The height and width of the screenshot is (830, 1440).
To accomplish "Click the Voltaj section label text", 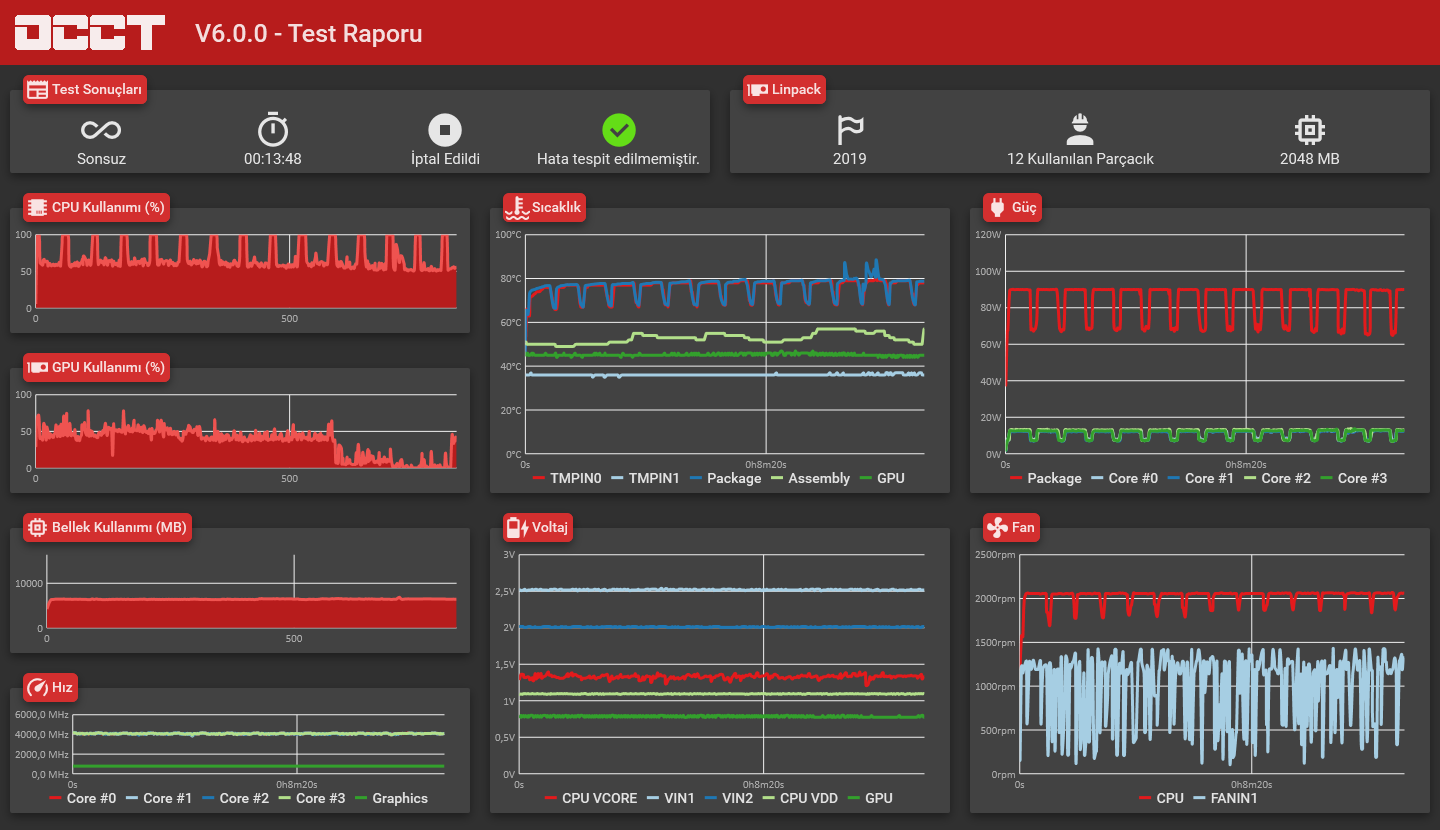I will [550, 528].
